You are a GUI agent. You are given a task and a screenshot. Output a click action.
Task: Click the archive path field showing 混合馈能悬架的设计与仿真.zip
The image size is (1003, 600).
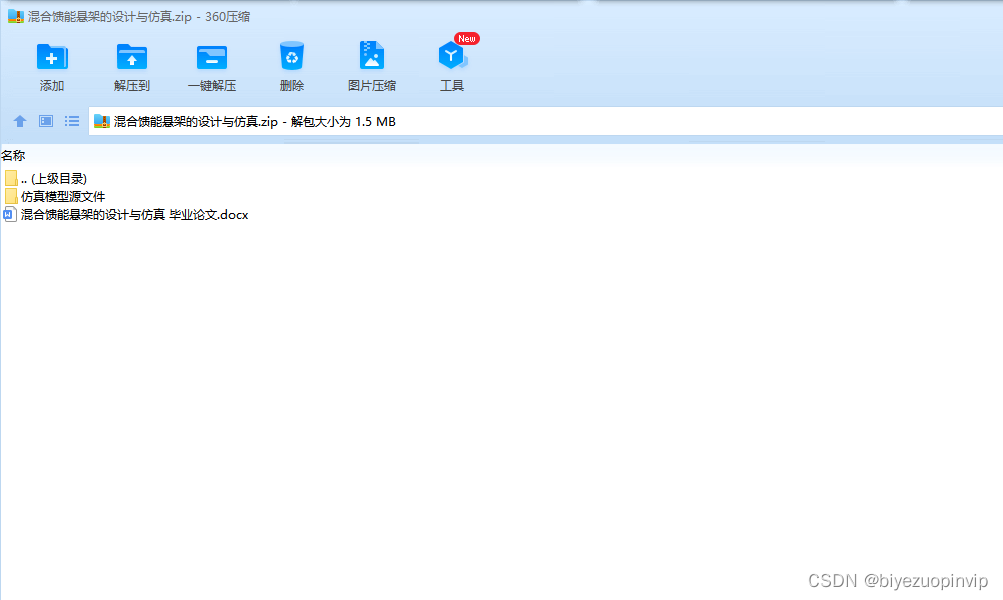click(546, 122)
